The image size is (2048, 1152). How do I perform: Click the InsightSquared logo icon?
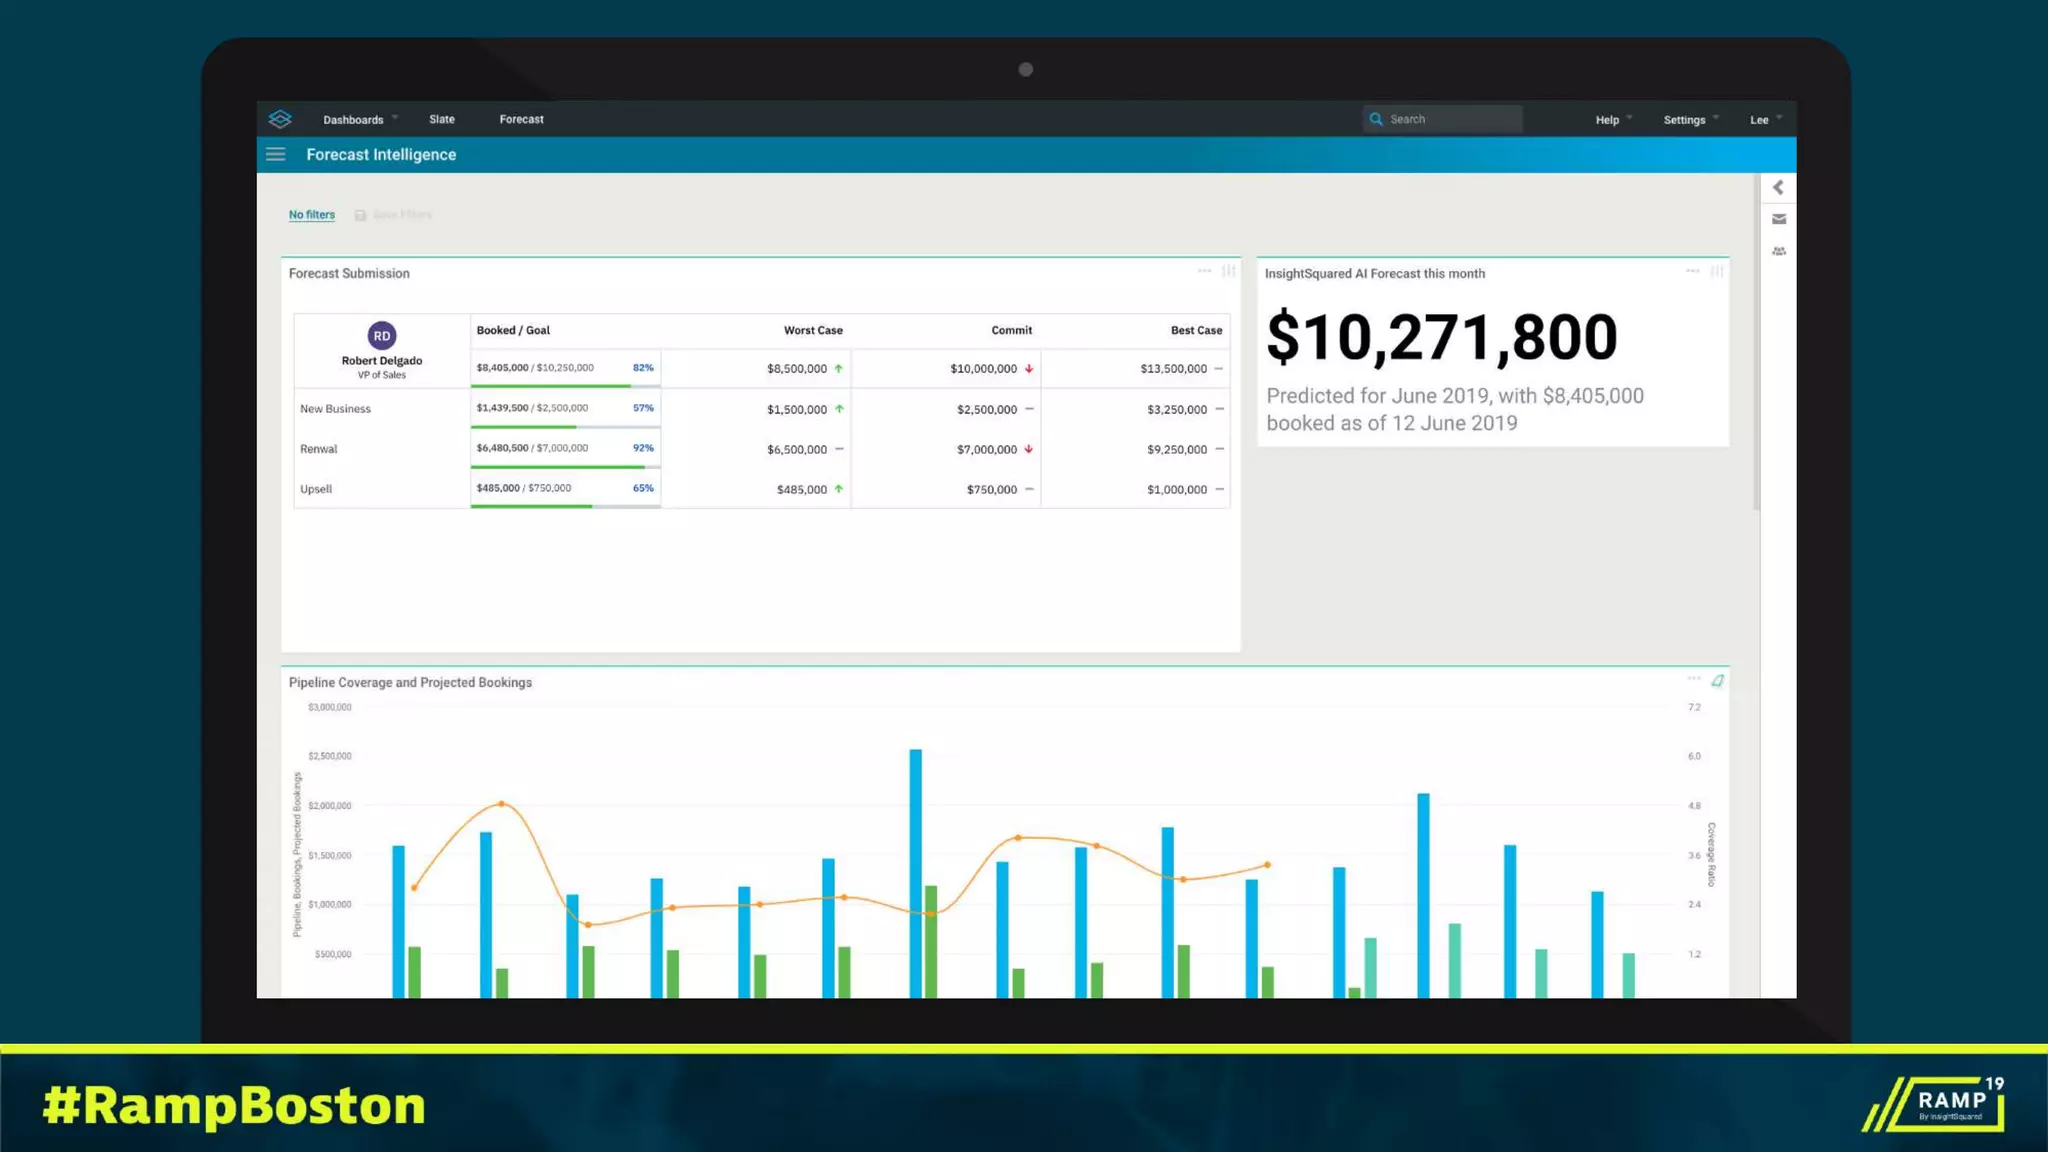(x=280, y=119)
